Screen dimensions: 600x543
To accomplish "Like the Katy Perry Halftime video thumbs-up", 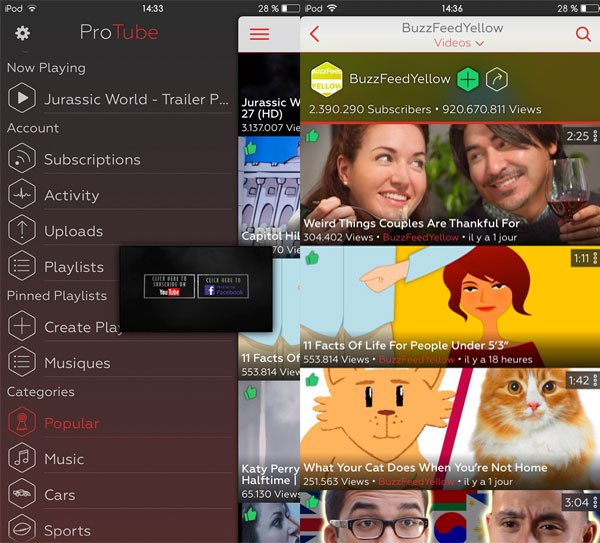I will click(x=250, y=392).
